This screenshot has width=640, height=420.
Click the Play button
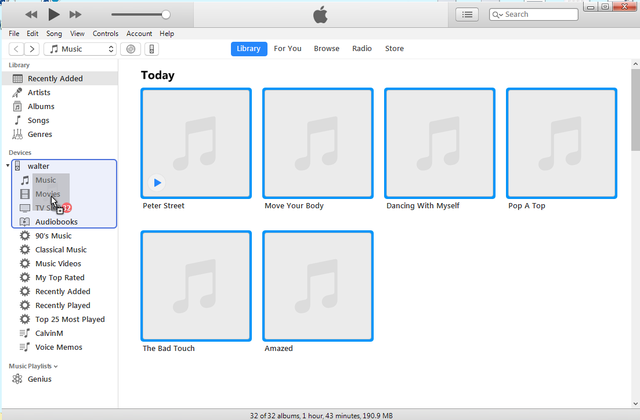[x=53, y=15]
